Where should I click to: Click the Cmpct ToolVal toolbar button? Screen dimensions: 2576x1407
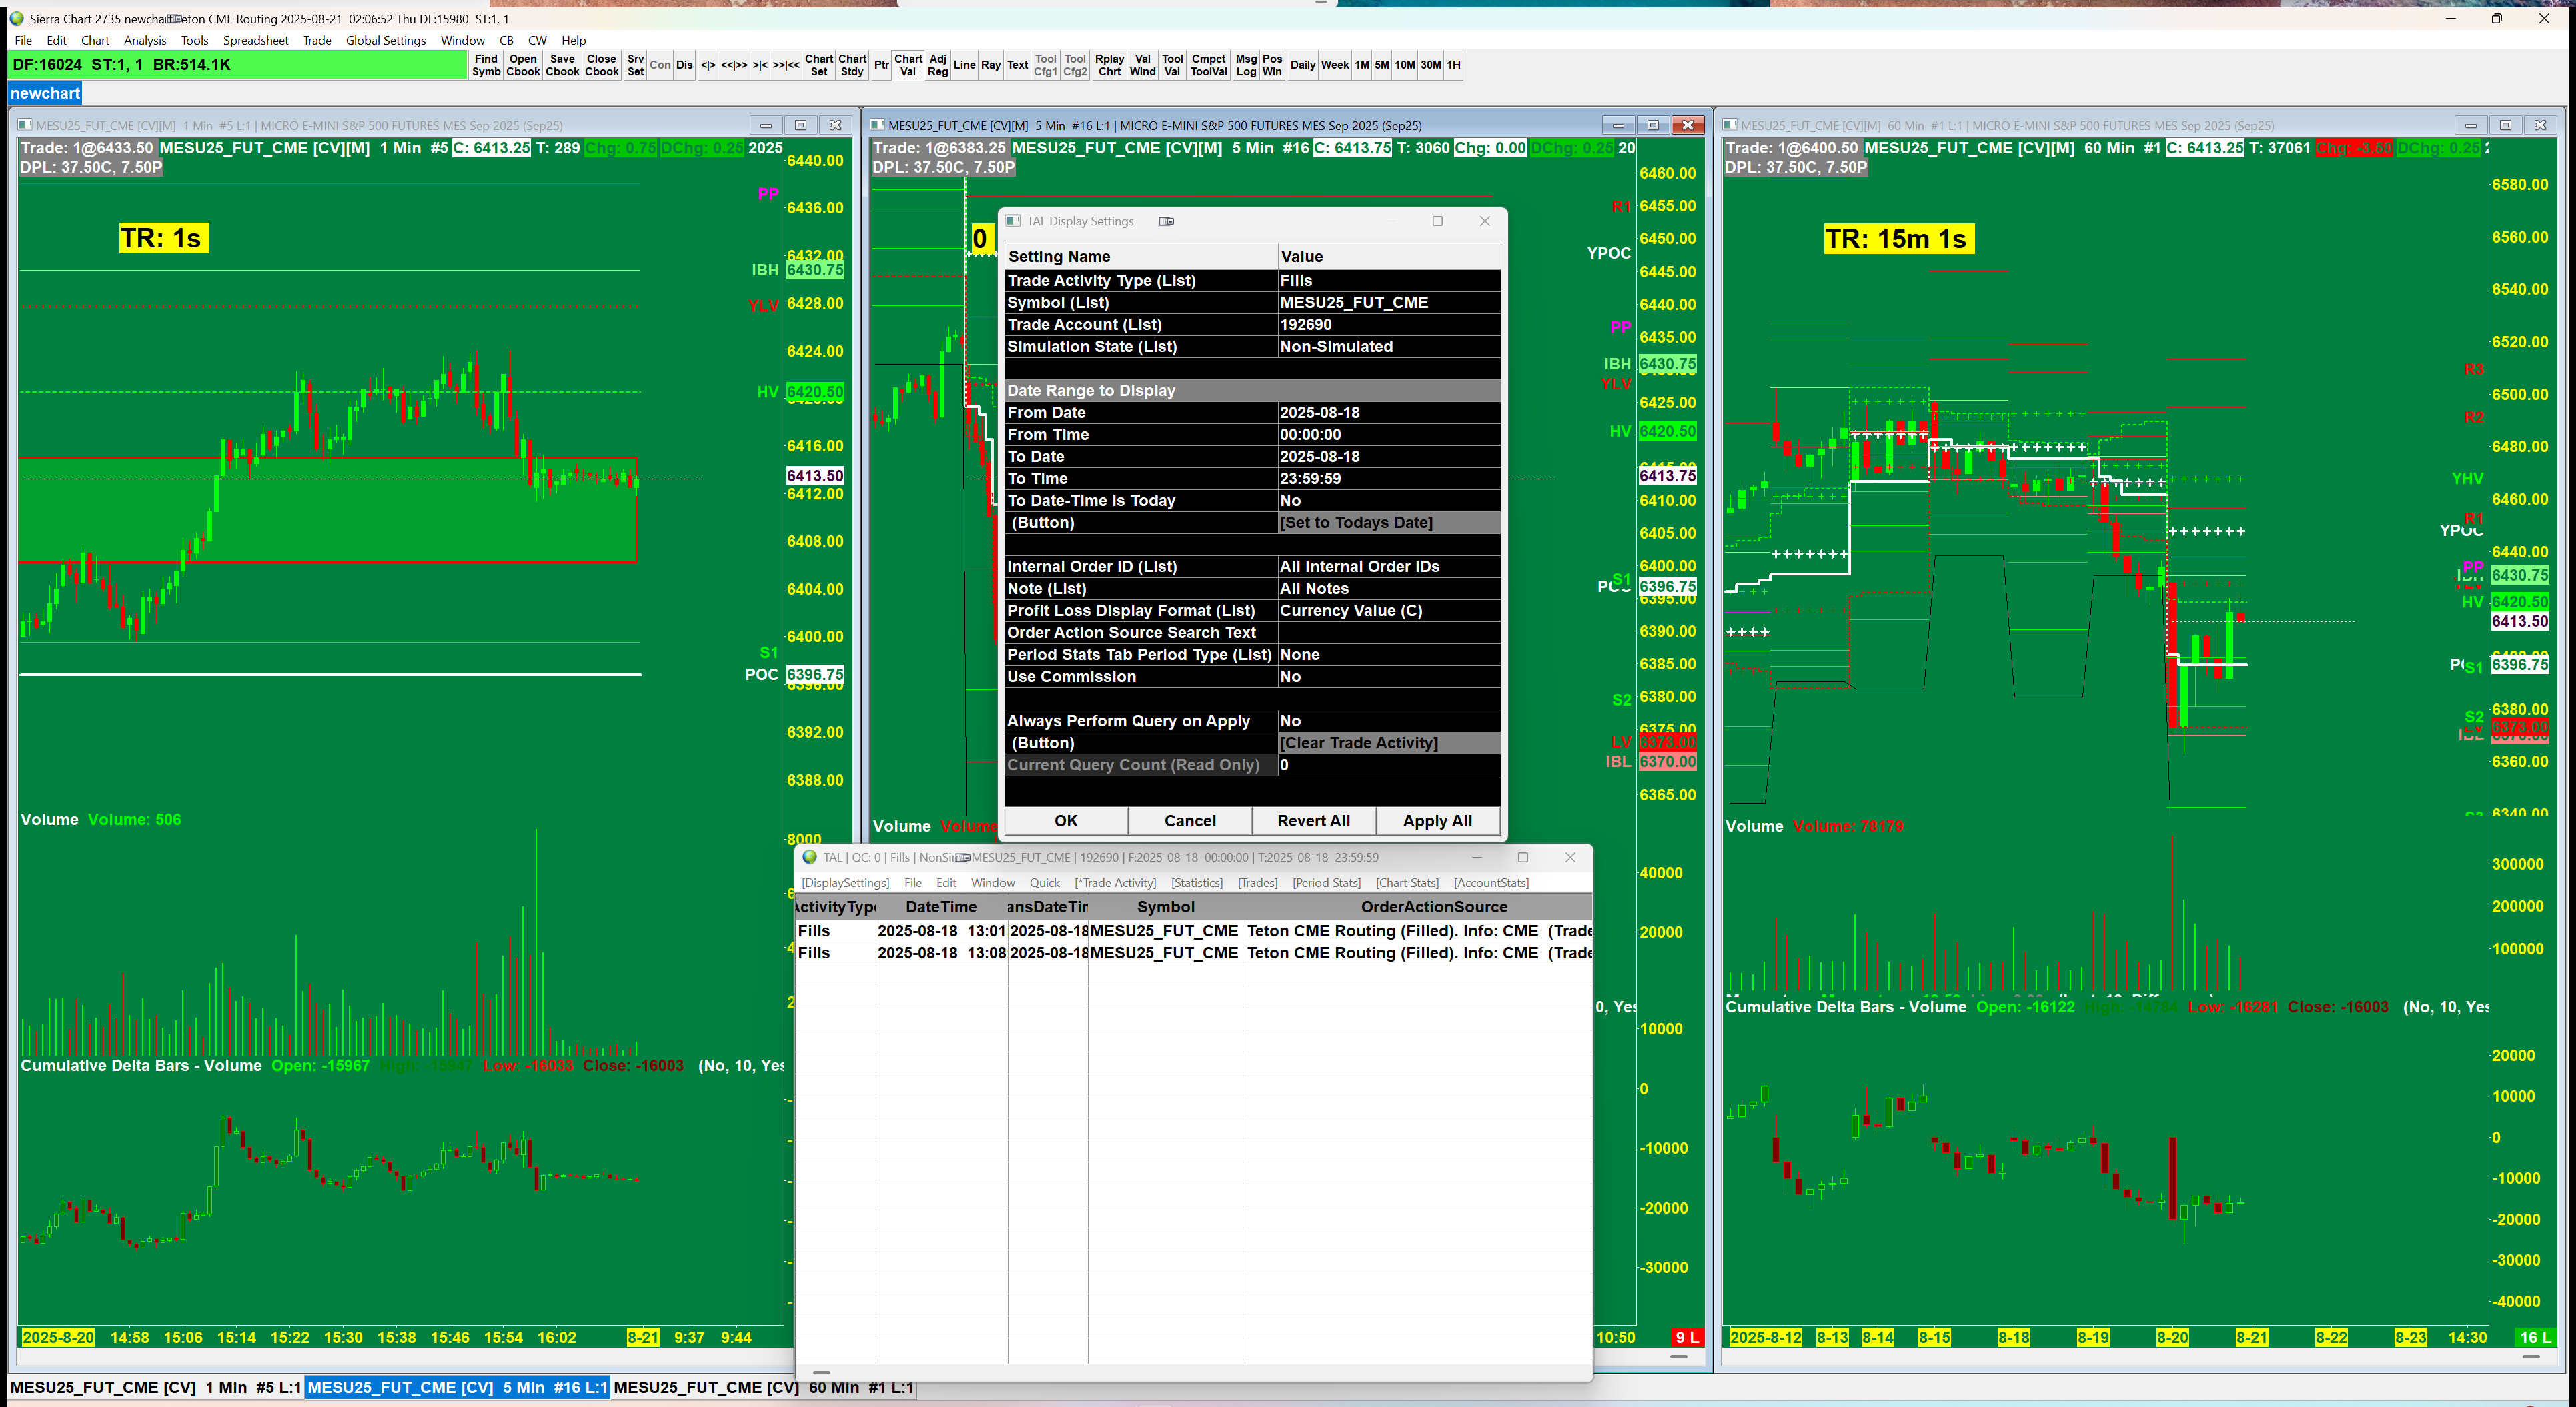point(1208,65)
